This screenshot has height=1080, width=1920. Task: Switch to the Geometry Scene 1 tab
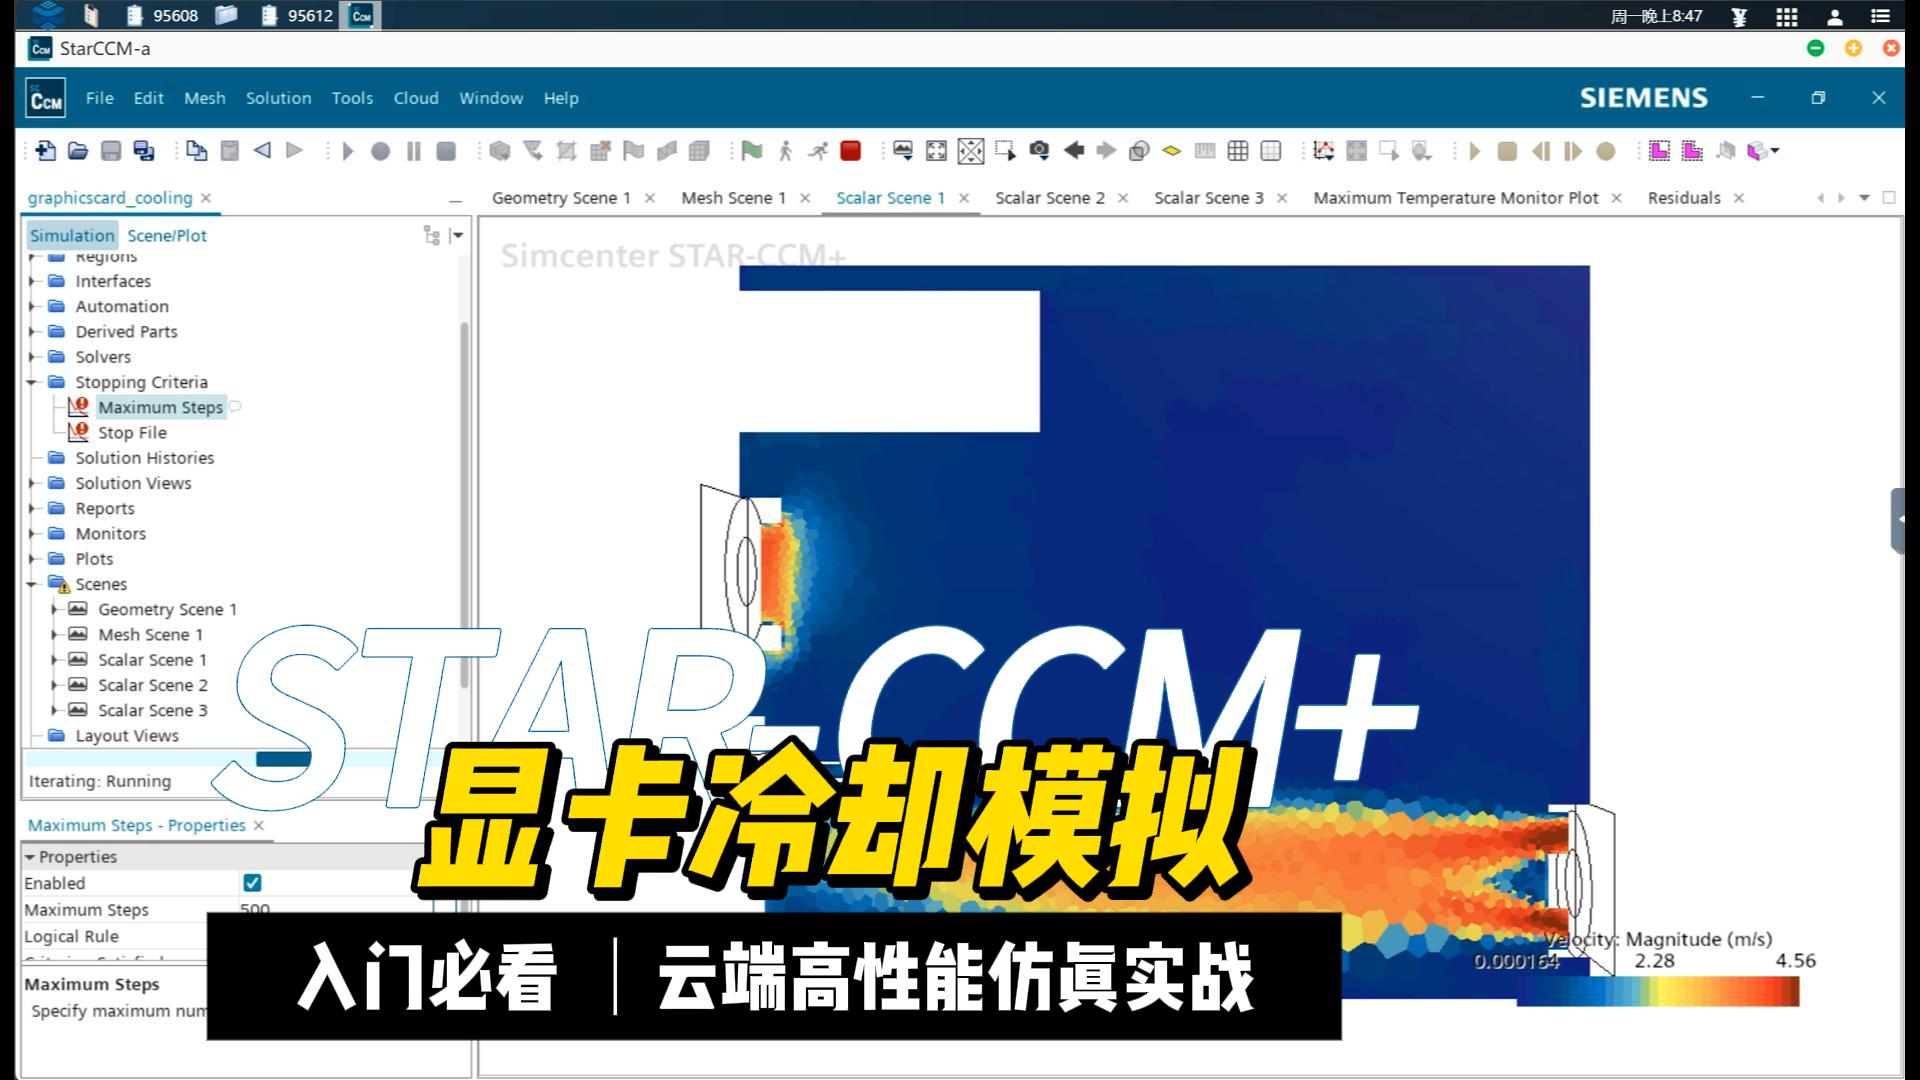click(561, 198)
